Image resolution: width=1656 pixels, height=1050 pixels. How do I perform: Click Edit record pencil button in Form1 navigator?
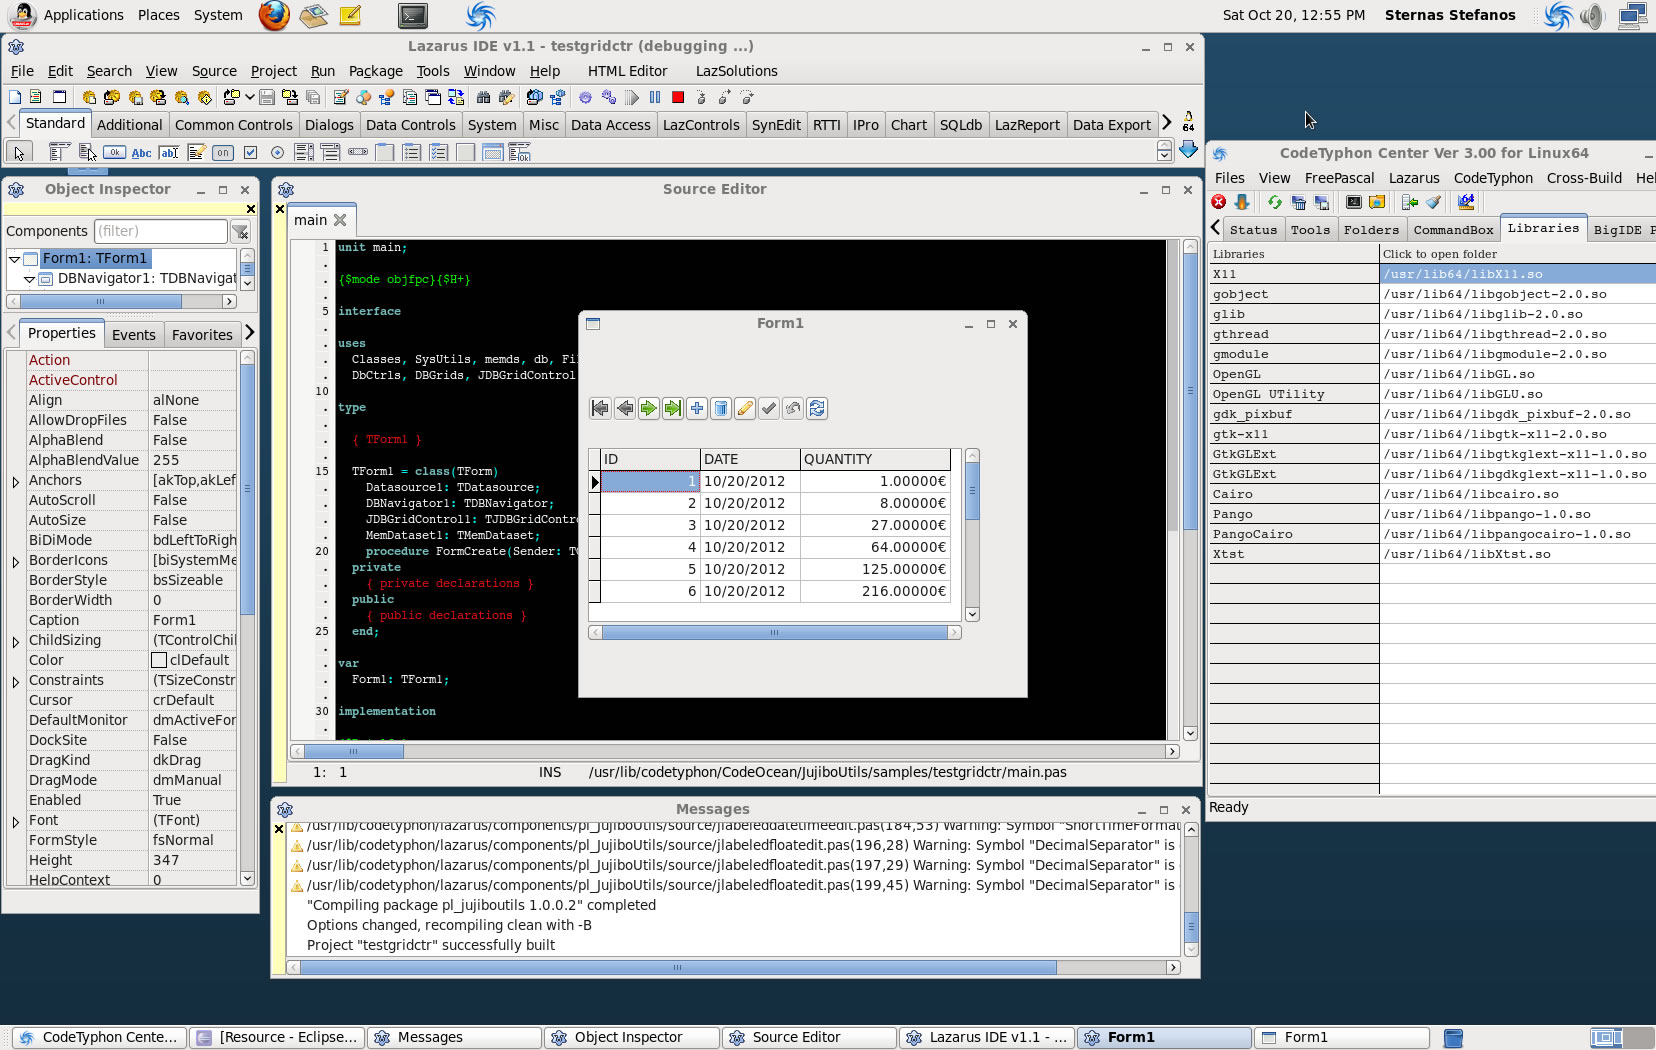click(x=745, y=408)
